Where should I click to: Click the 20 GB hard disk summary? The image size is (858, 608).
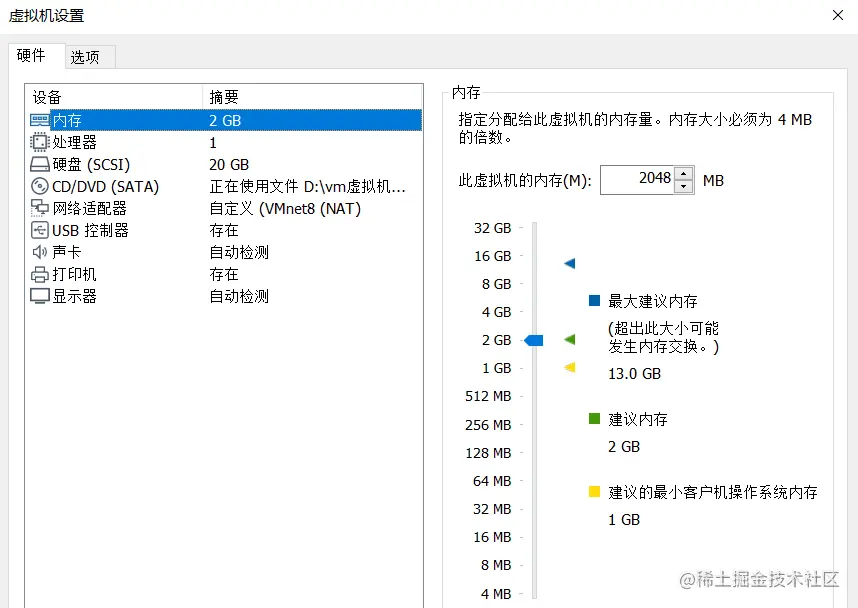tap(229, 164)
